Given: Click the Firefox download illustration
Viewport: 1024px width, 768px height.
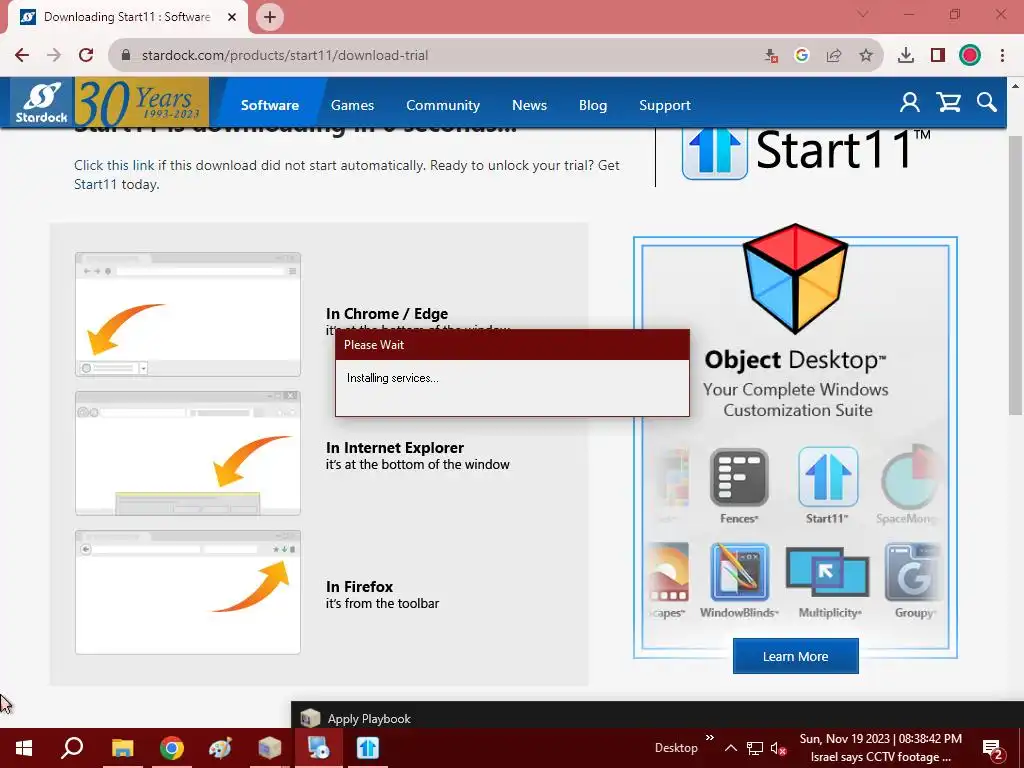Looking at the screenshot, I should pyautogui.click(x=188, y=592).
